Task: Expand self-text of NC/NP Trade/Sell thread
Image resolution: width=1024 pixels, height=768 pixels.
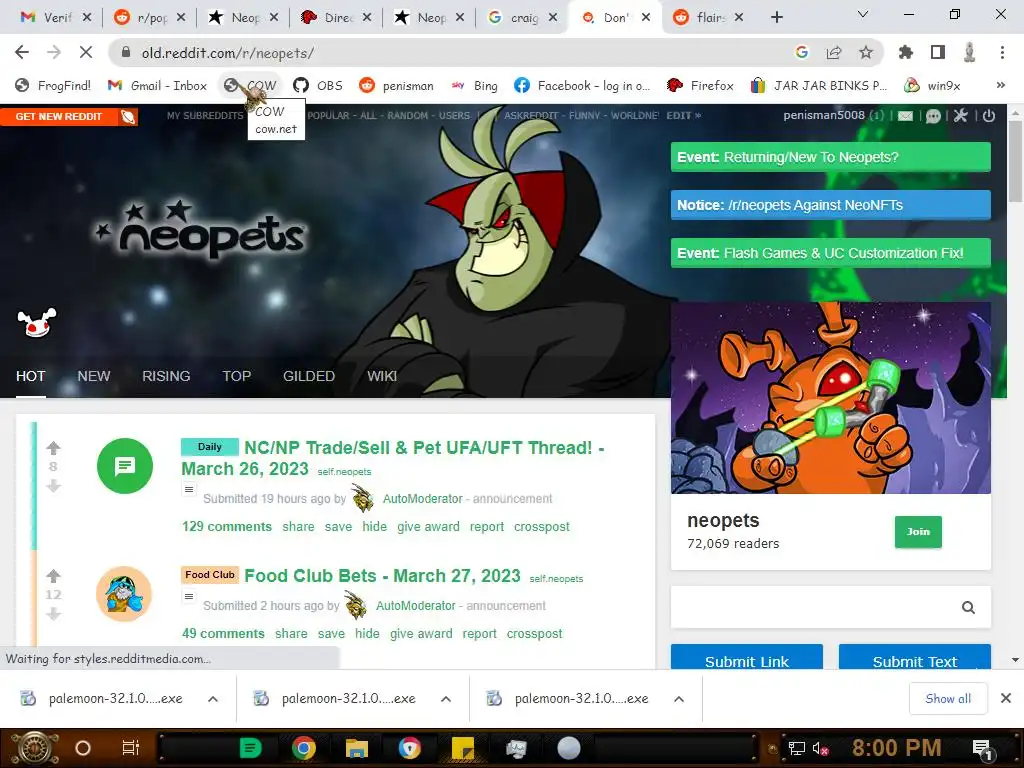Action: [x=189, y=489]
